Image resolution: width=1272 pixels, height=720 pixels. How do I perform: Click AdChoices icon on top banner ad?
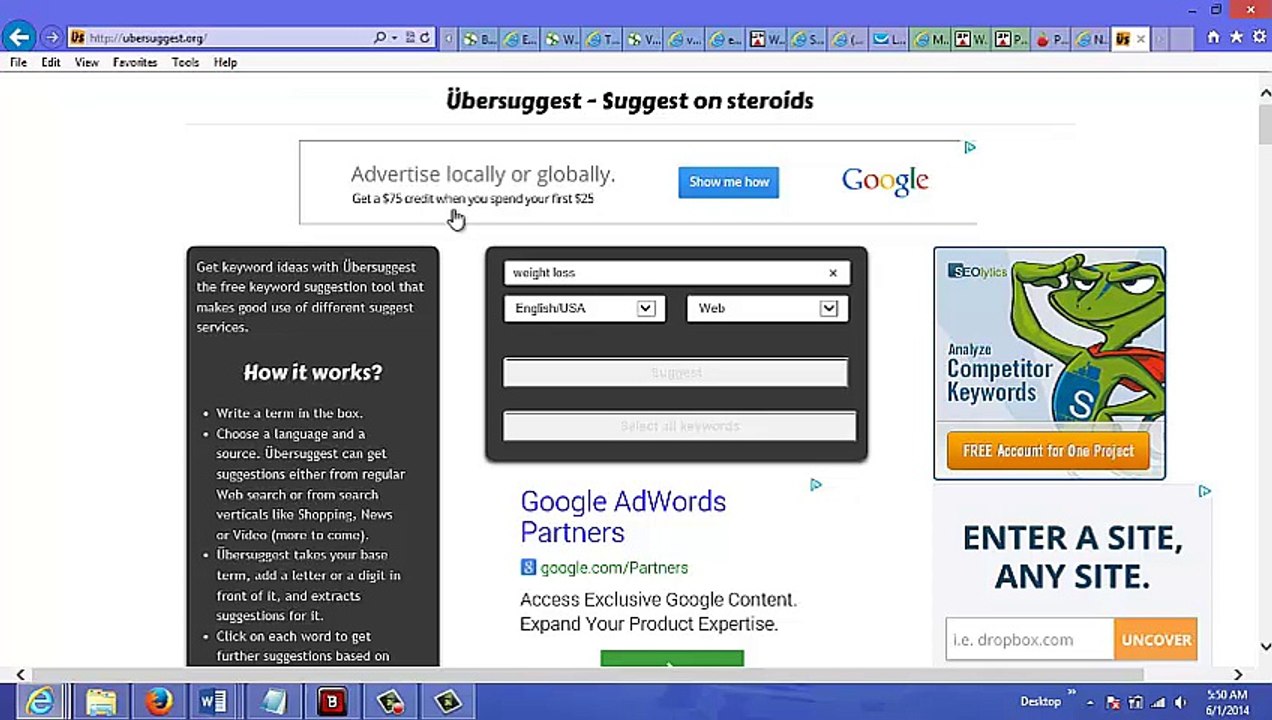[969, 147]
